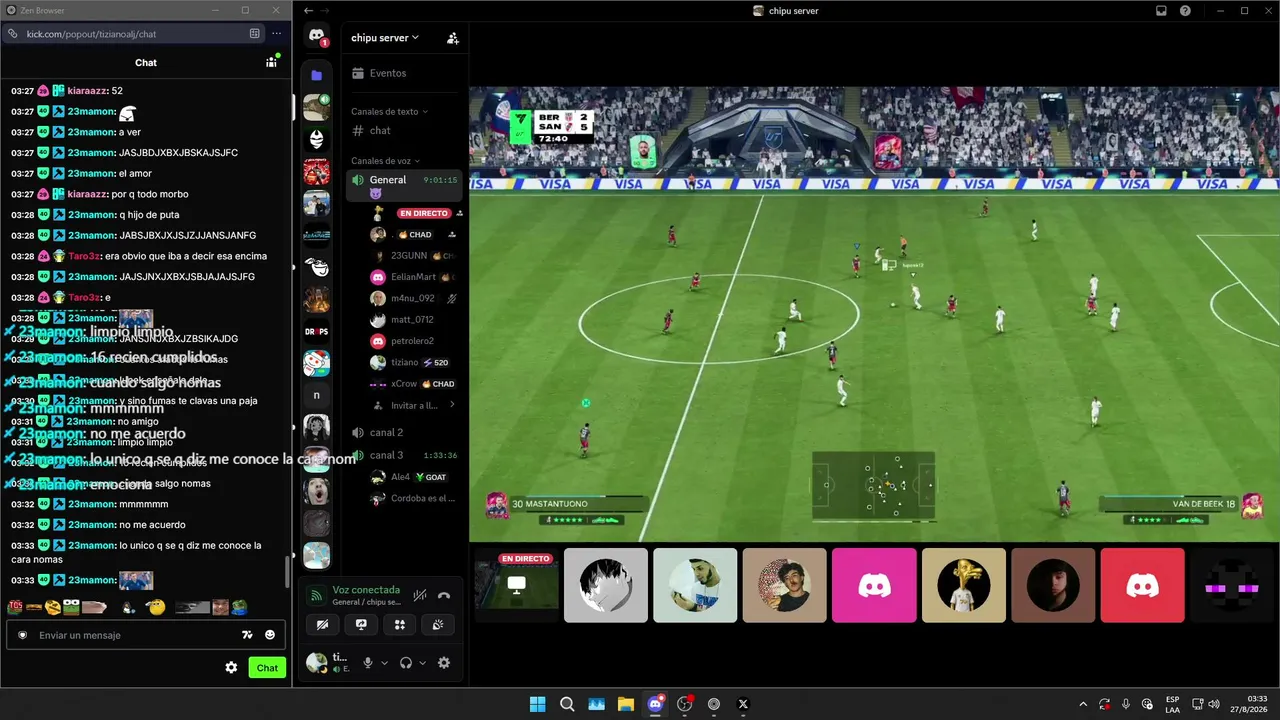Open Windows taskbar Search
Image resolution: width=1280 pixels, height=720 pixels.
pos(567,704)
